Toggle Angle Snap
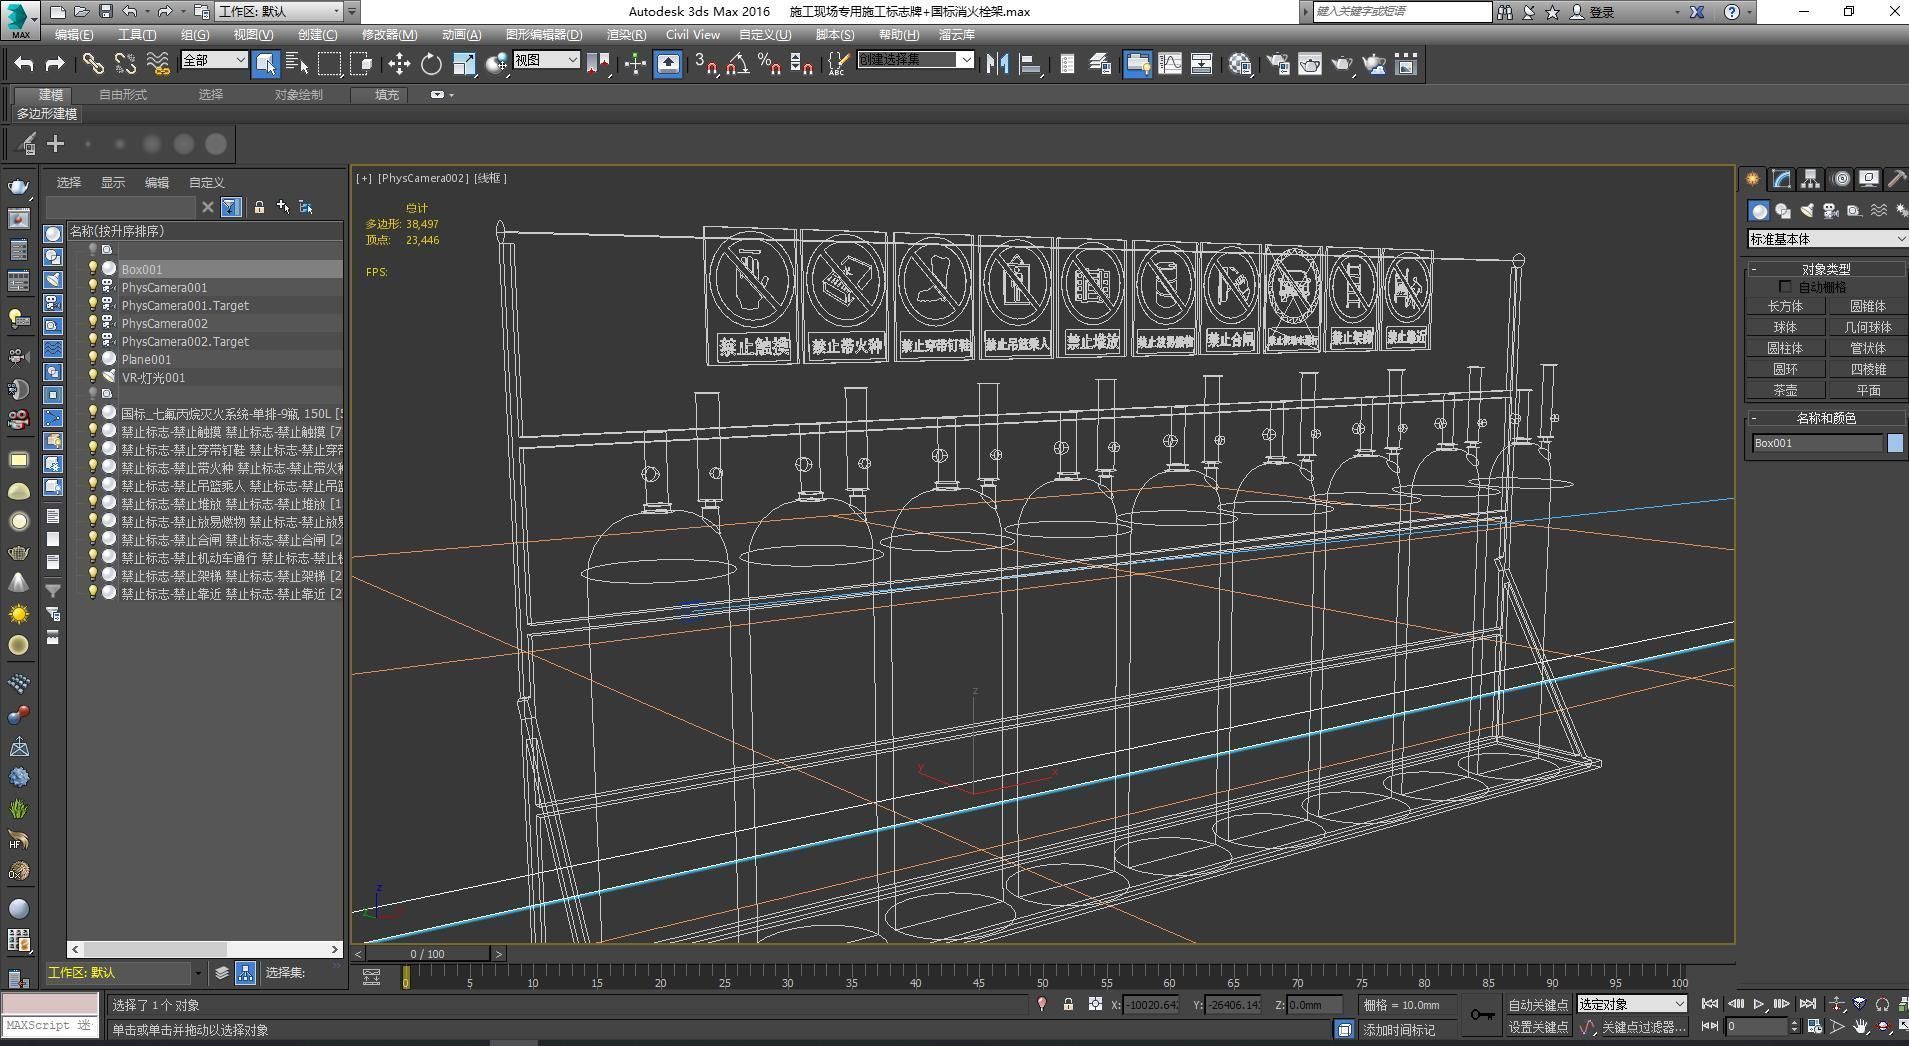 (x=737, y=64)
